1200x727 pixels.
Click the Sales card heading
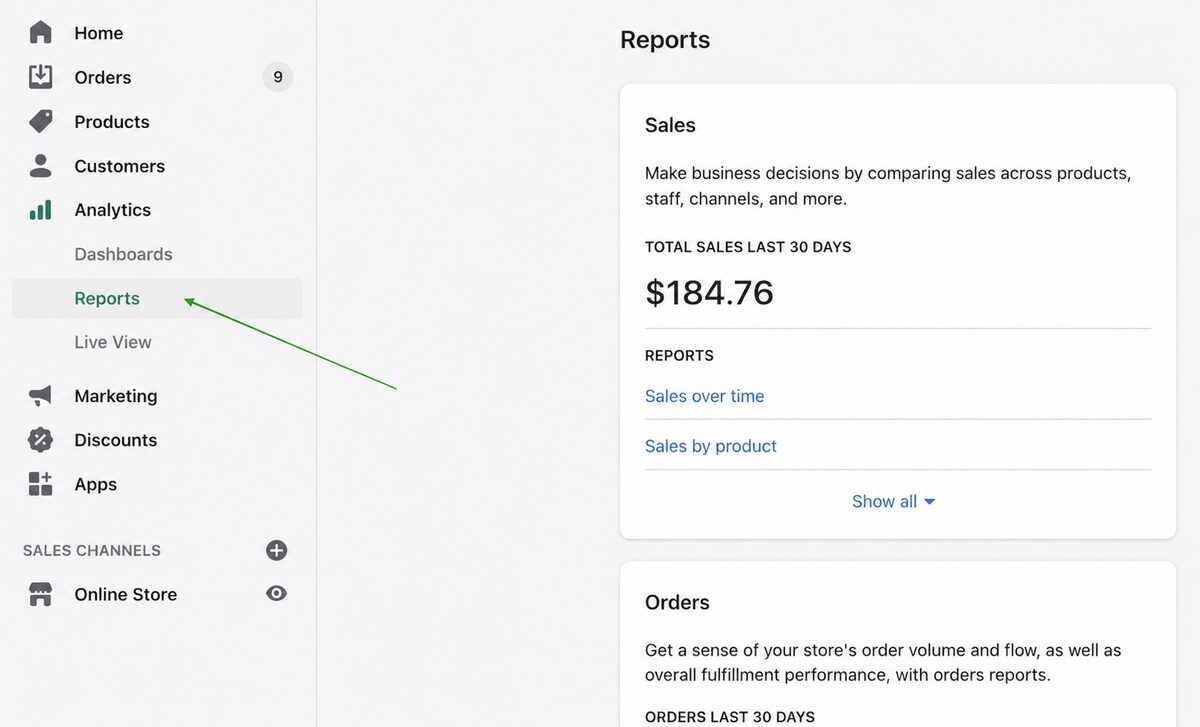[670, 125]
